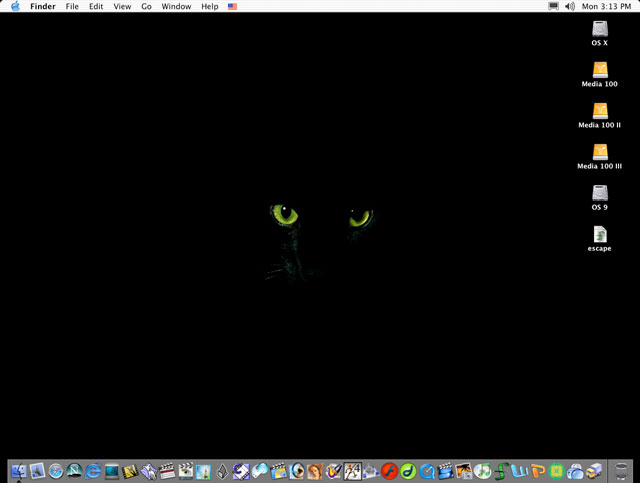Open the US flag input menu
The width and height of the screenshot is (640, 483).
(232, 6)
